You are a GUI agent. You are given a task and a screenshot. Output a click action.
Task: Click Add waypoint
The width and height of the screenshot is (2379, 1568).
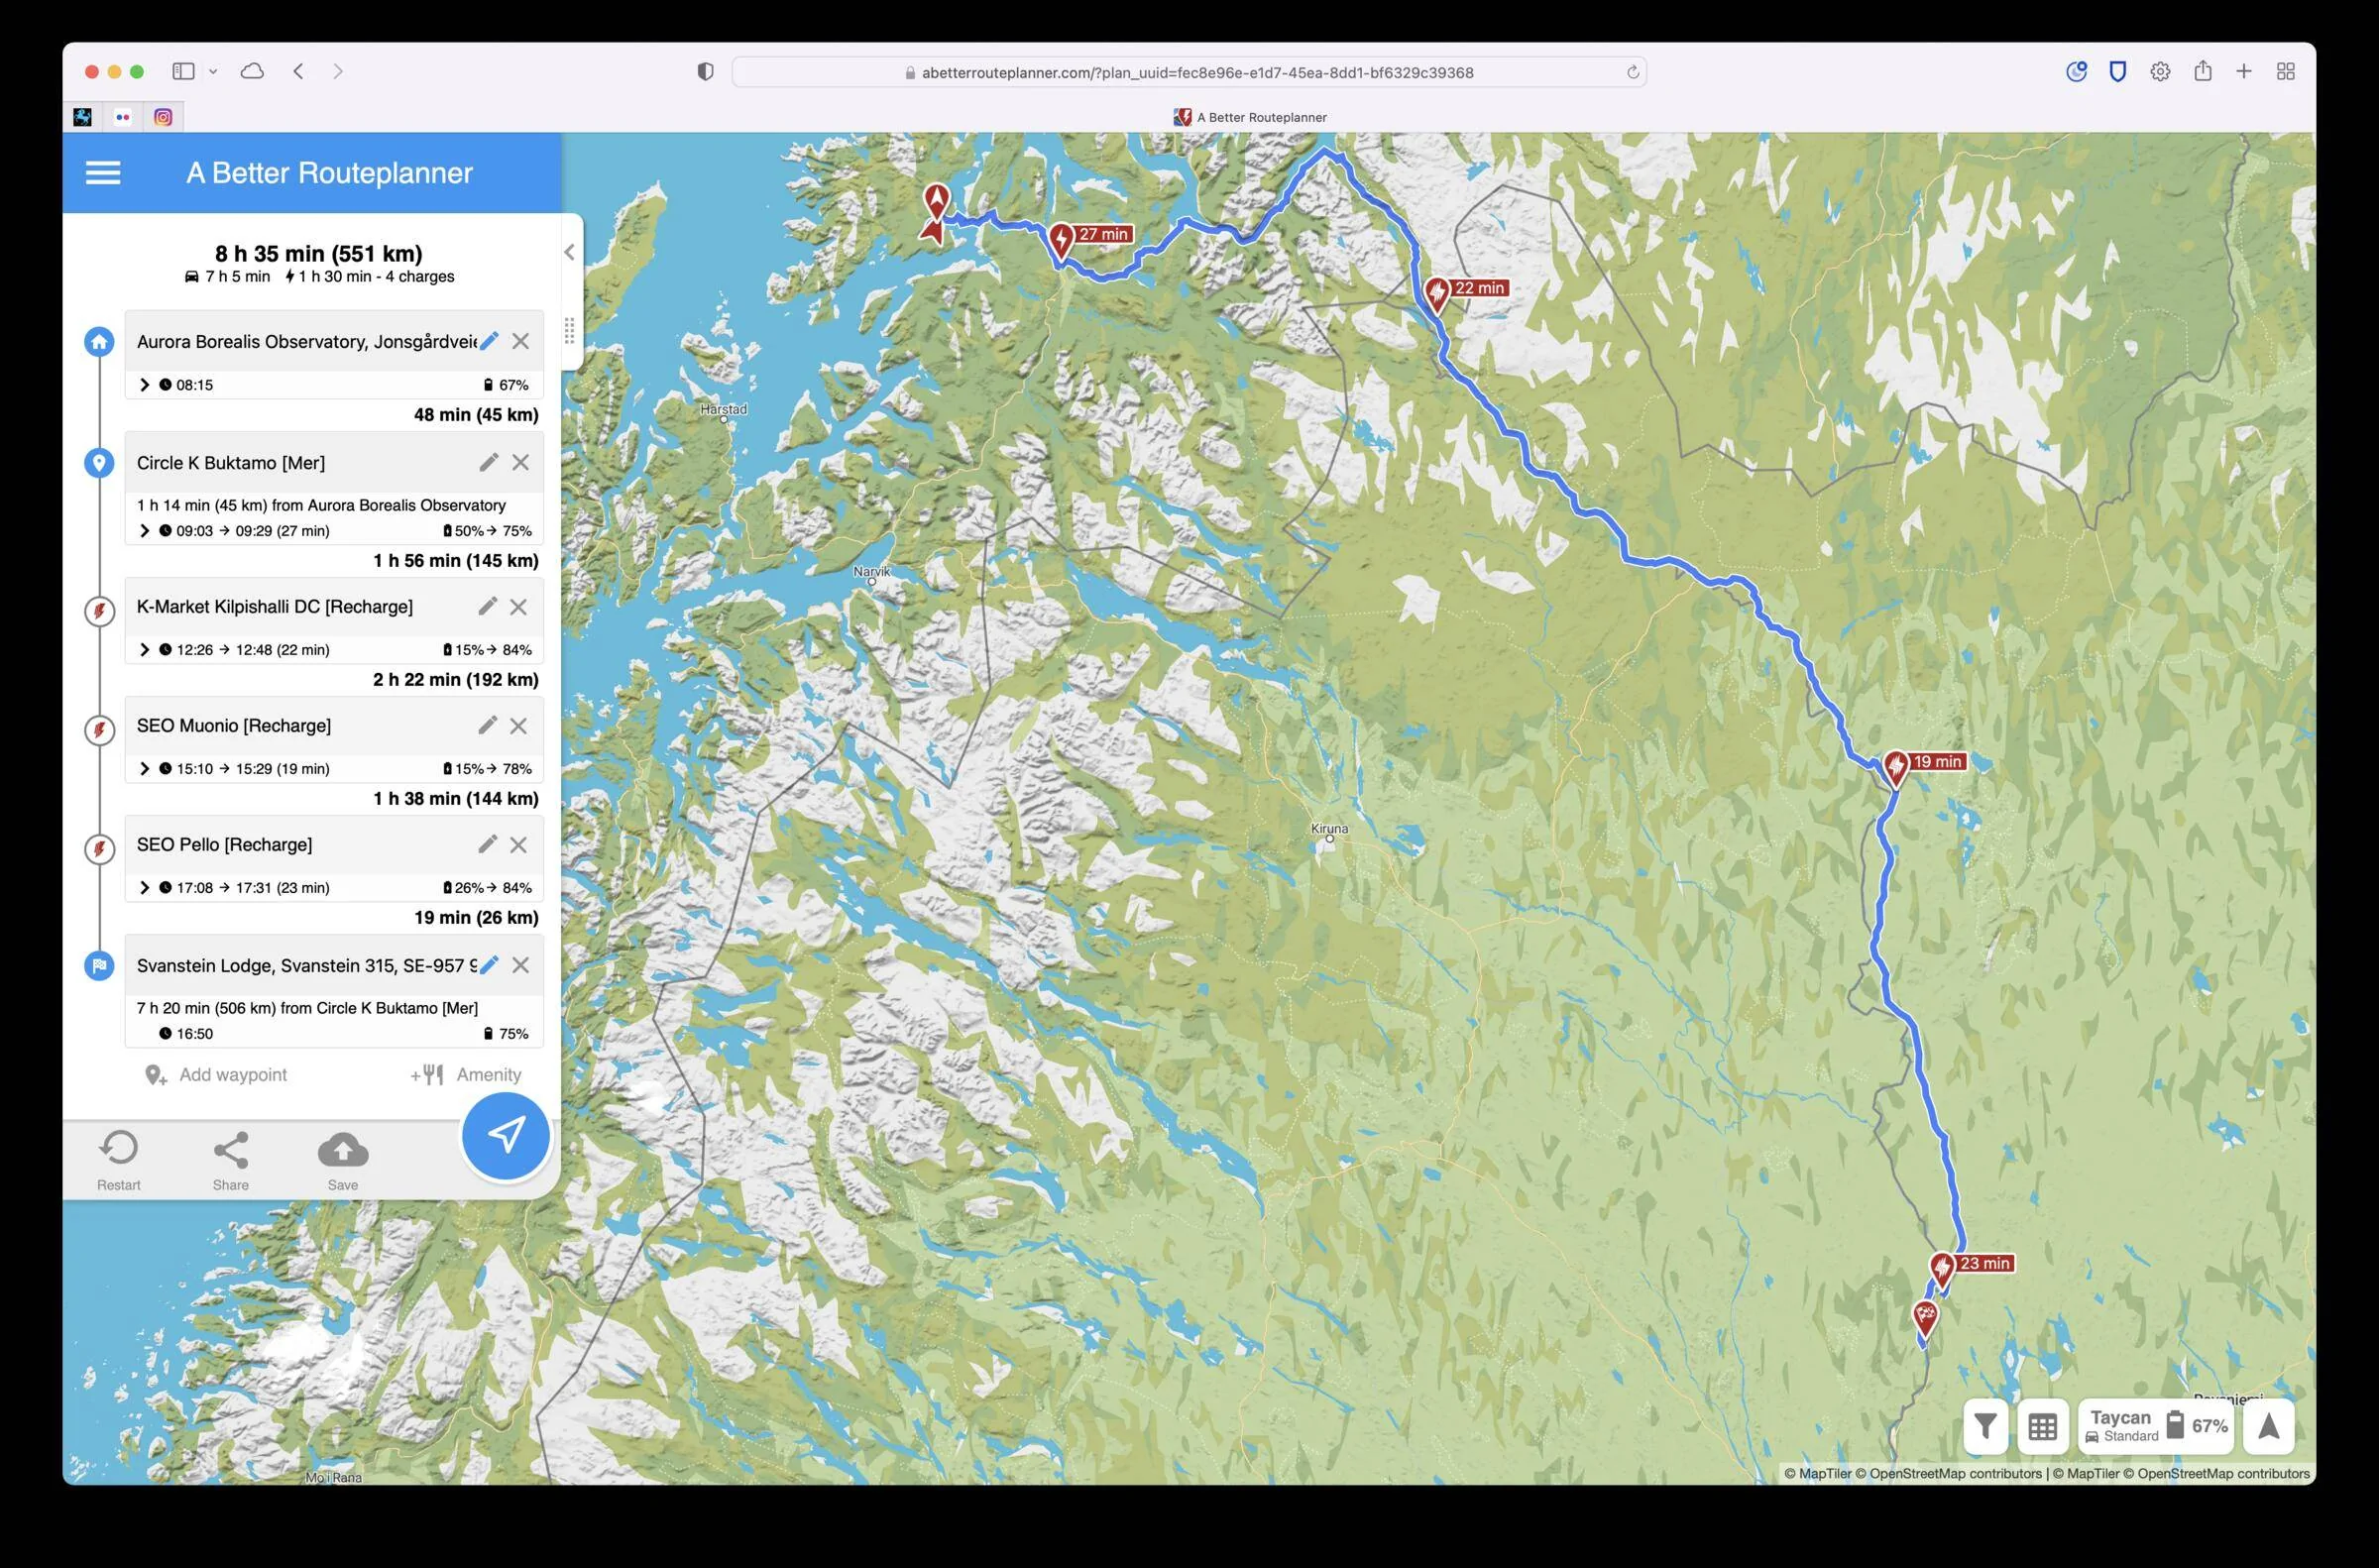pos(216,1075)
